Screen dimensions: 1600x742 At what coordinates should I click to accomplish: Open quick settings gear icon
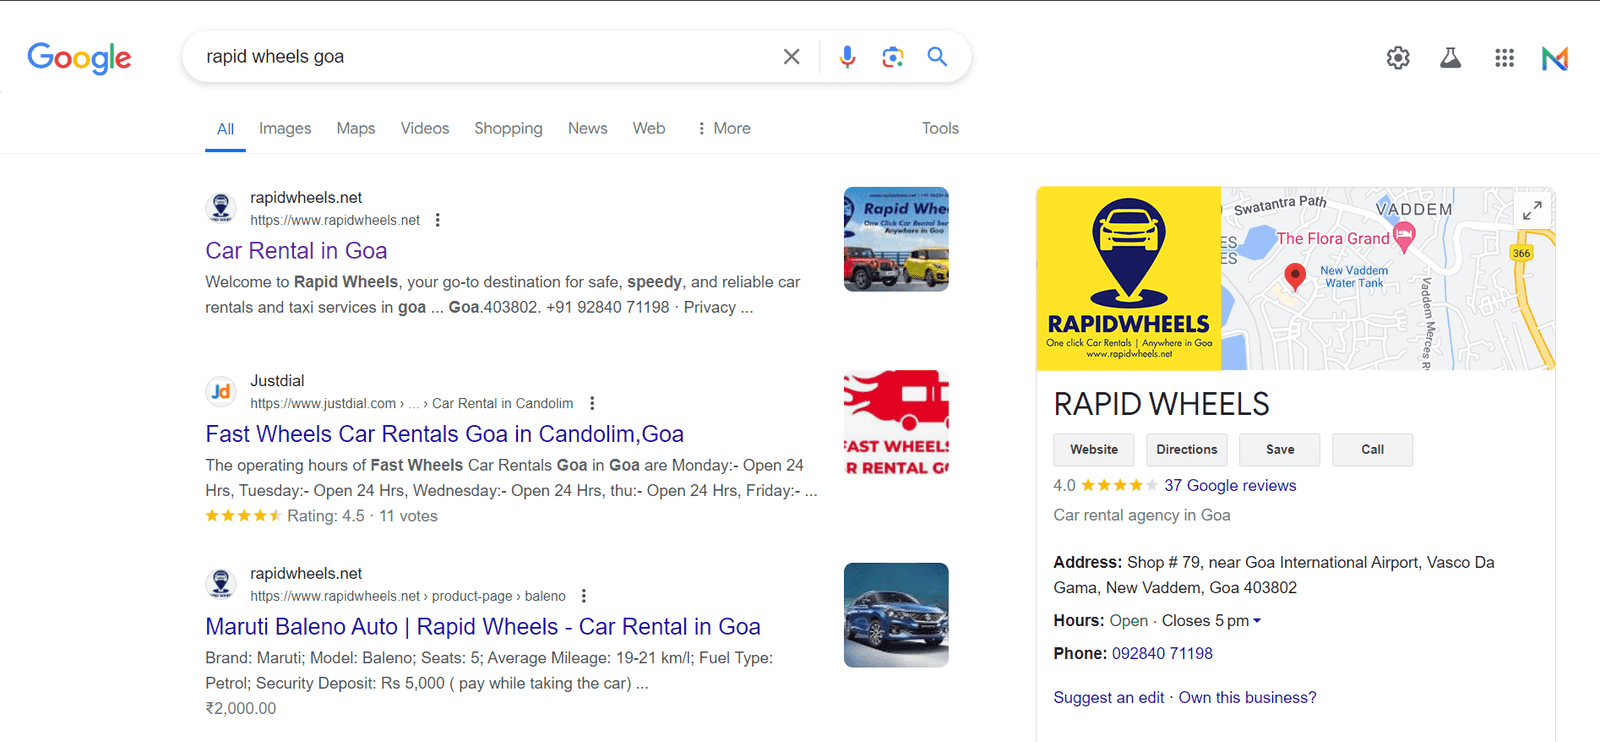(x=1398, y=58)
